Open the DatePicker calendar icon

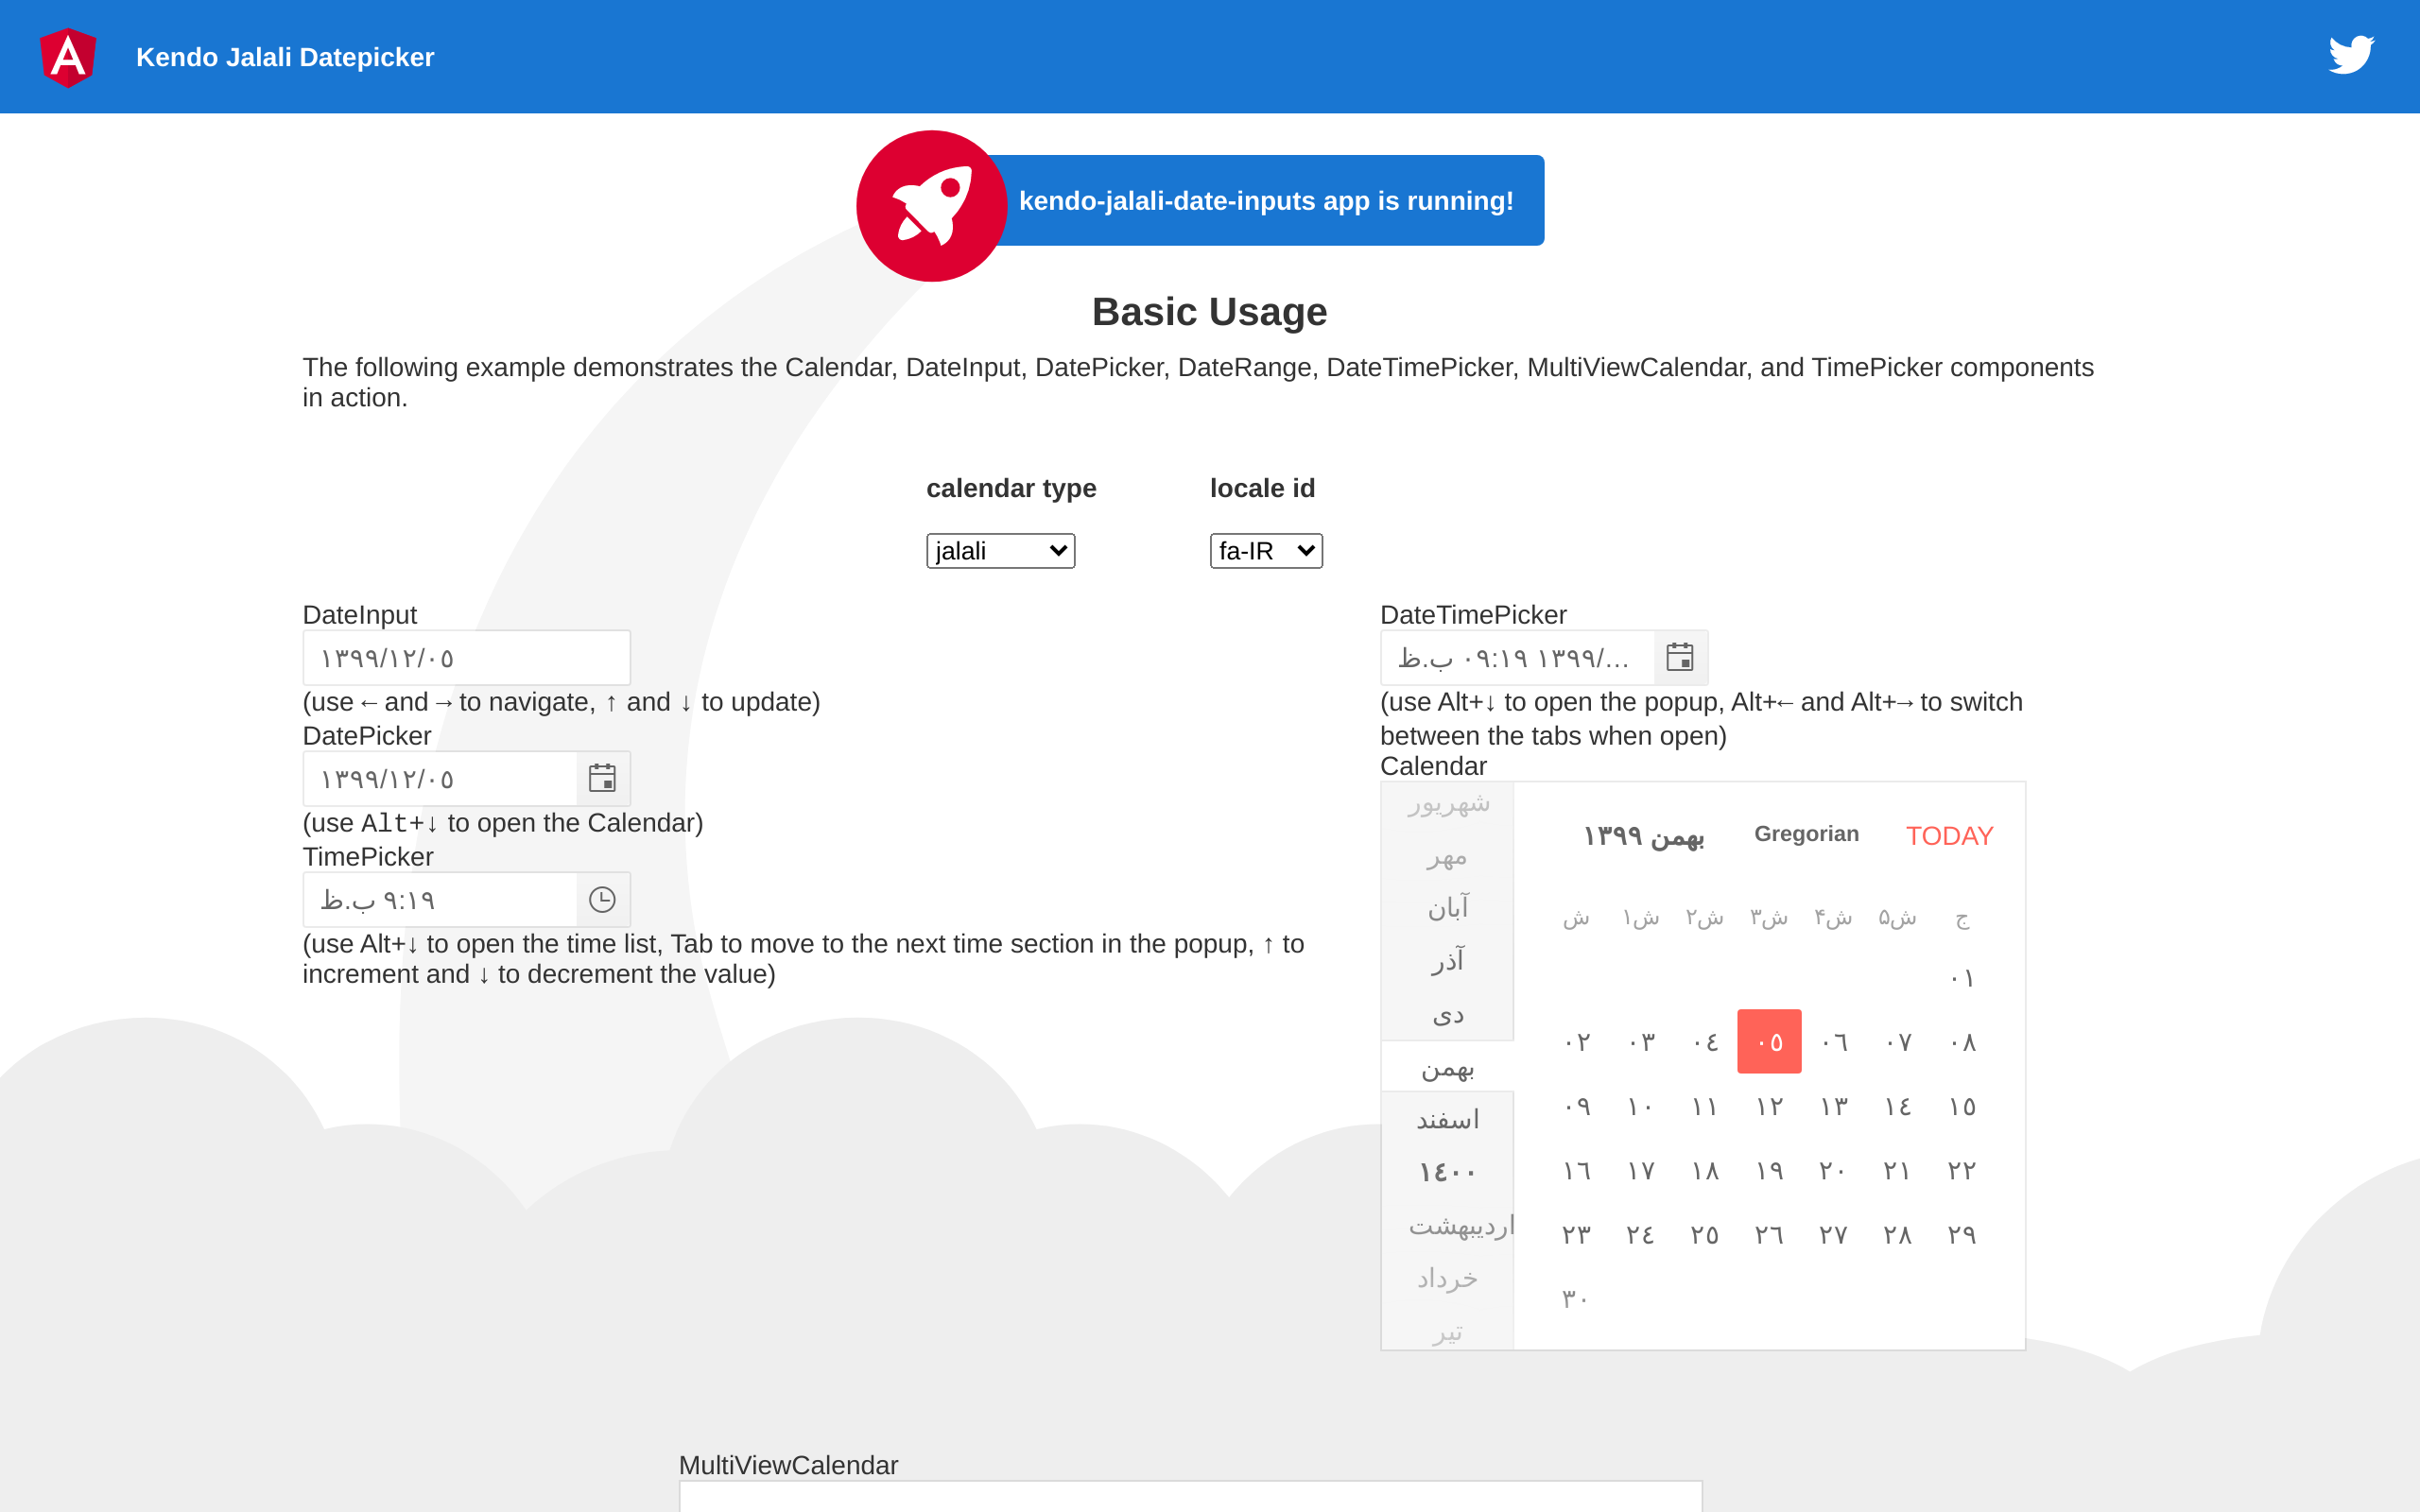602,778
